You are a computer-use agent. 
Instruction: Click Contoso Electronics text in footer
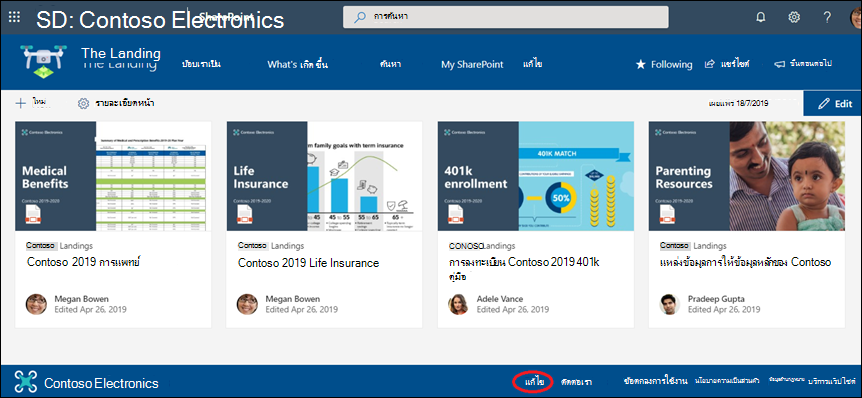coord(101,383)
